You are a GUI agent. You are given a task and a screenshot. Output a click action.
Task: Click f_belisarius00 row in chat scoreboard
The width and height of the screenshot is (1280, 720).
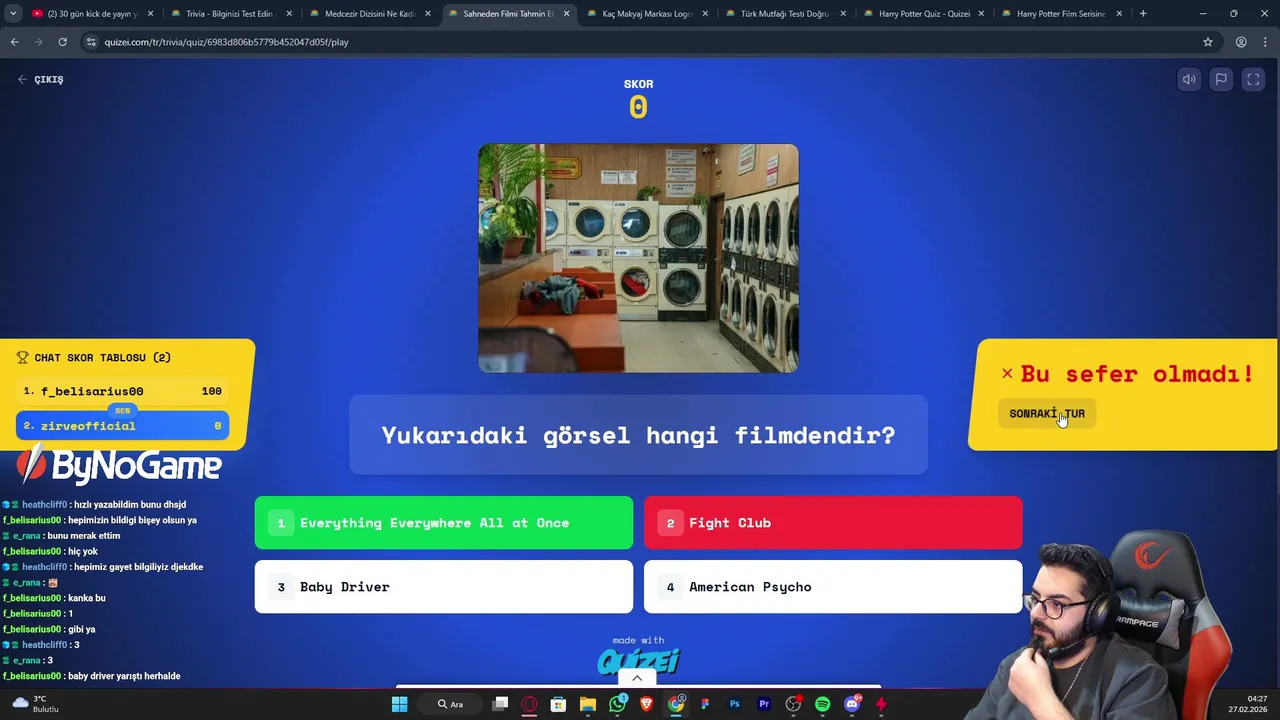[x=122, y=391]
